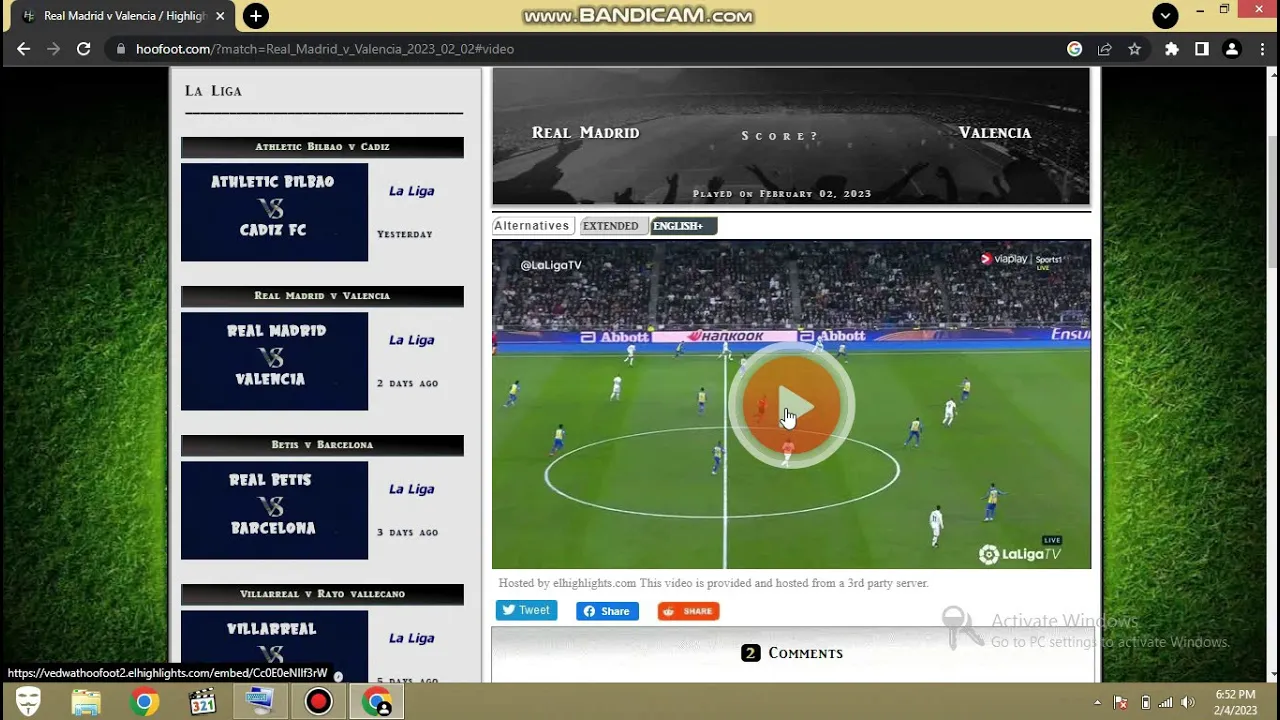Image resolution: width=1280 pixels, height=720 pixels.
Task: Click the Comments section heading
Action: tap(792, 653)
